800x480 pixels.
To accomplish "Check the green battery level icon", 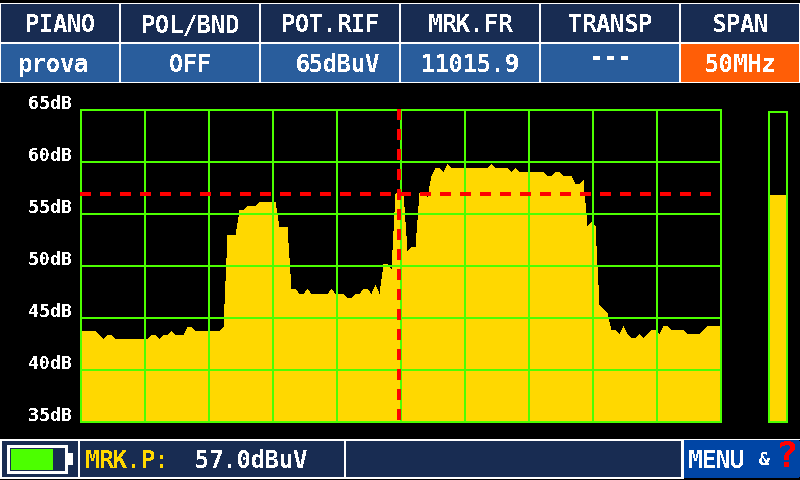I will click(38, 459).
